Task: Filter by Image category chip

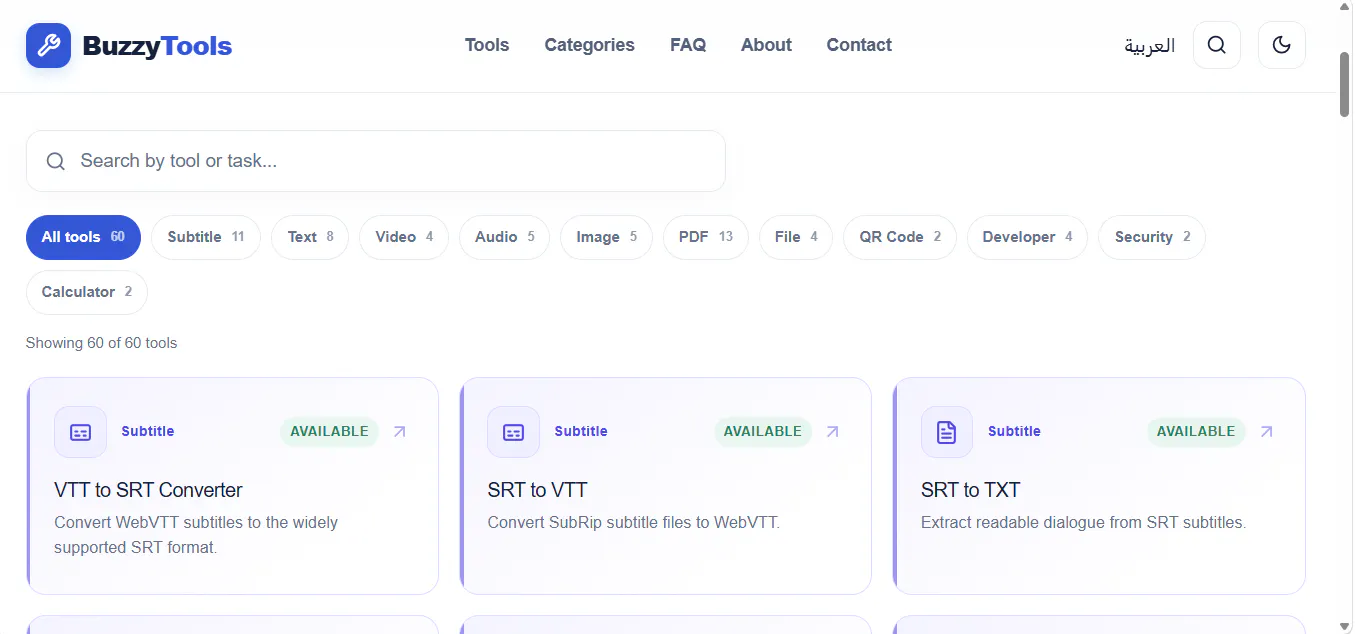Action: [606, 237]
